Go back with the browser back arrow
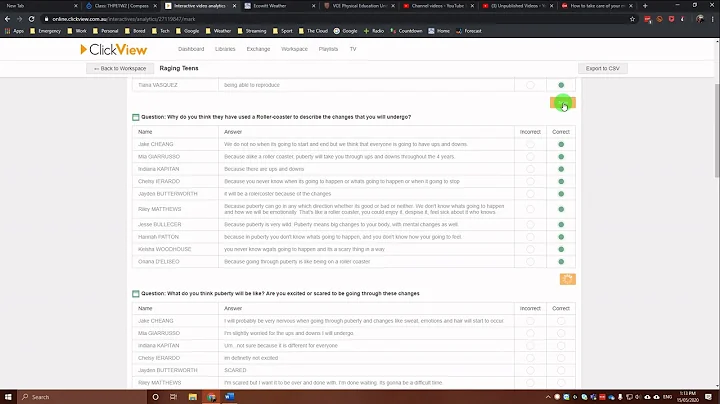The height and width of the screenshot is (404, 720). (x=7, y=19)
